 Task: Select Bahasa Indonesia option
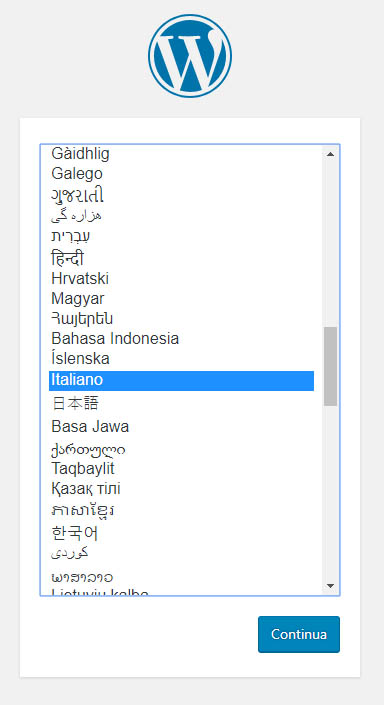tap(181, 338)
